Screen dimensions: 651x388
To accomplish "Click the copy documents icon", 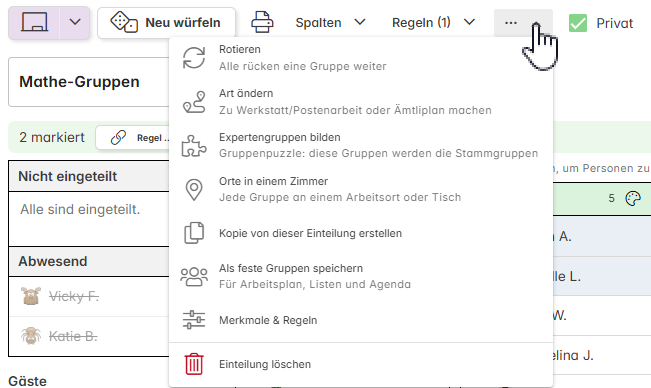I will coord(194,233).
